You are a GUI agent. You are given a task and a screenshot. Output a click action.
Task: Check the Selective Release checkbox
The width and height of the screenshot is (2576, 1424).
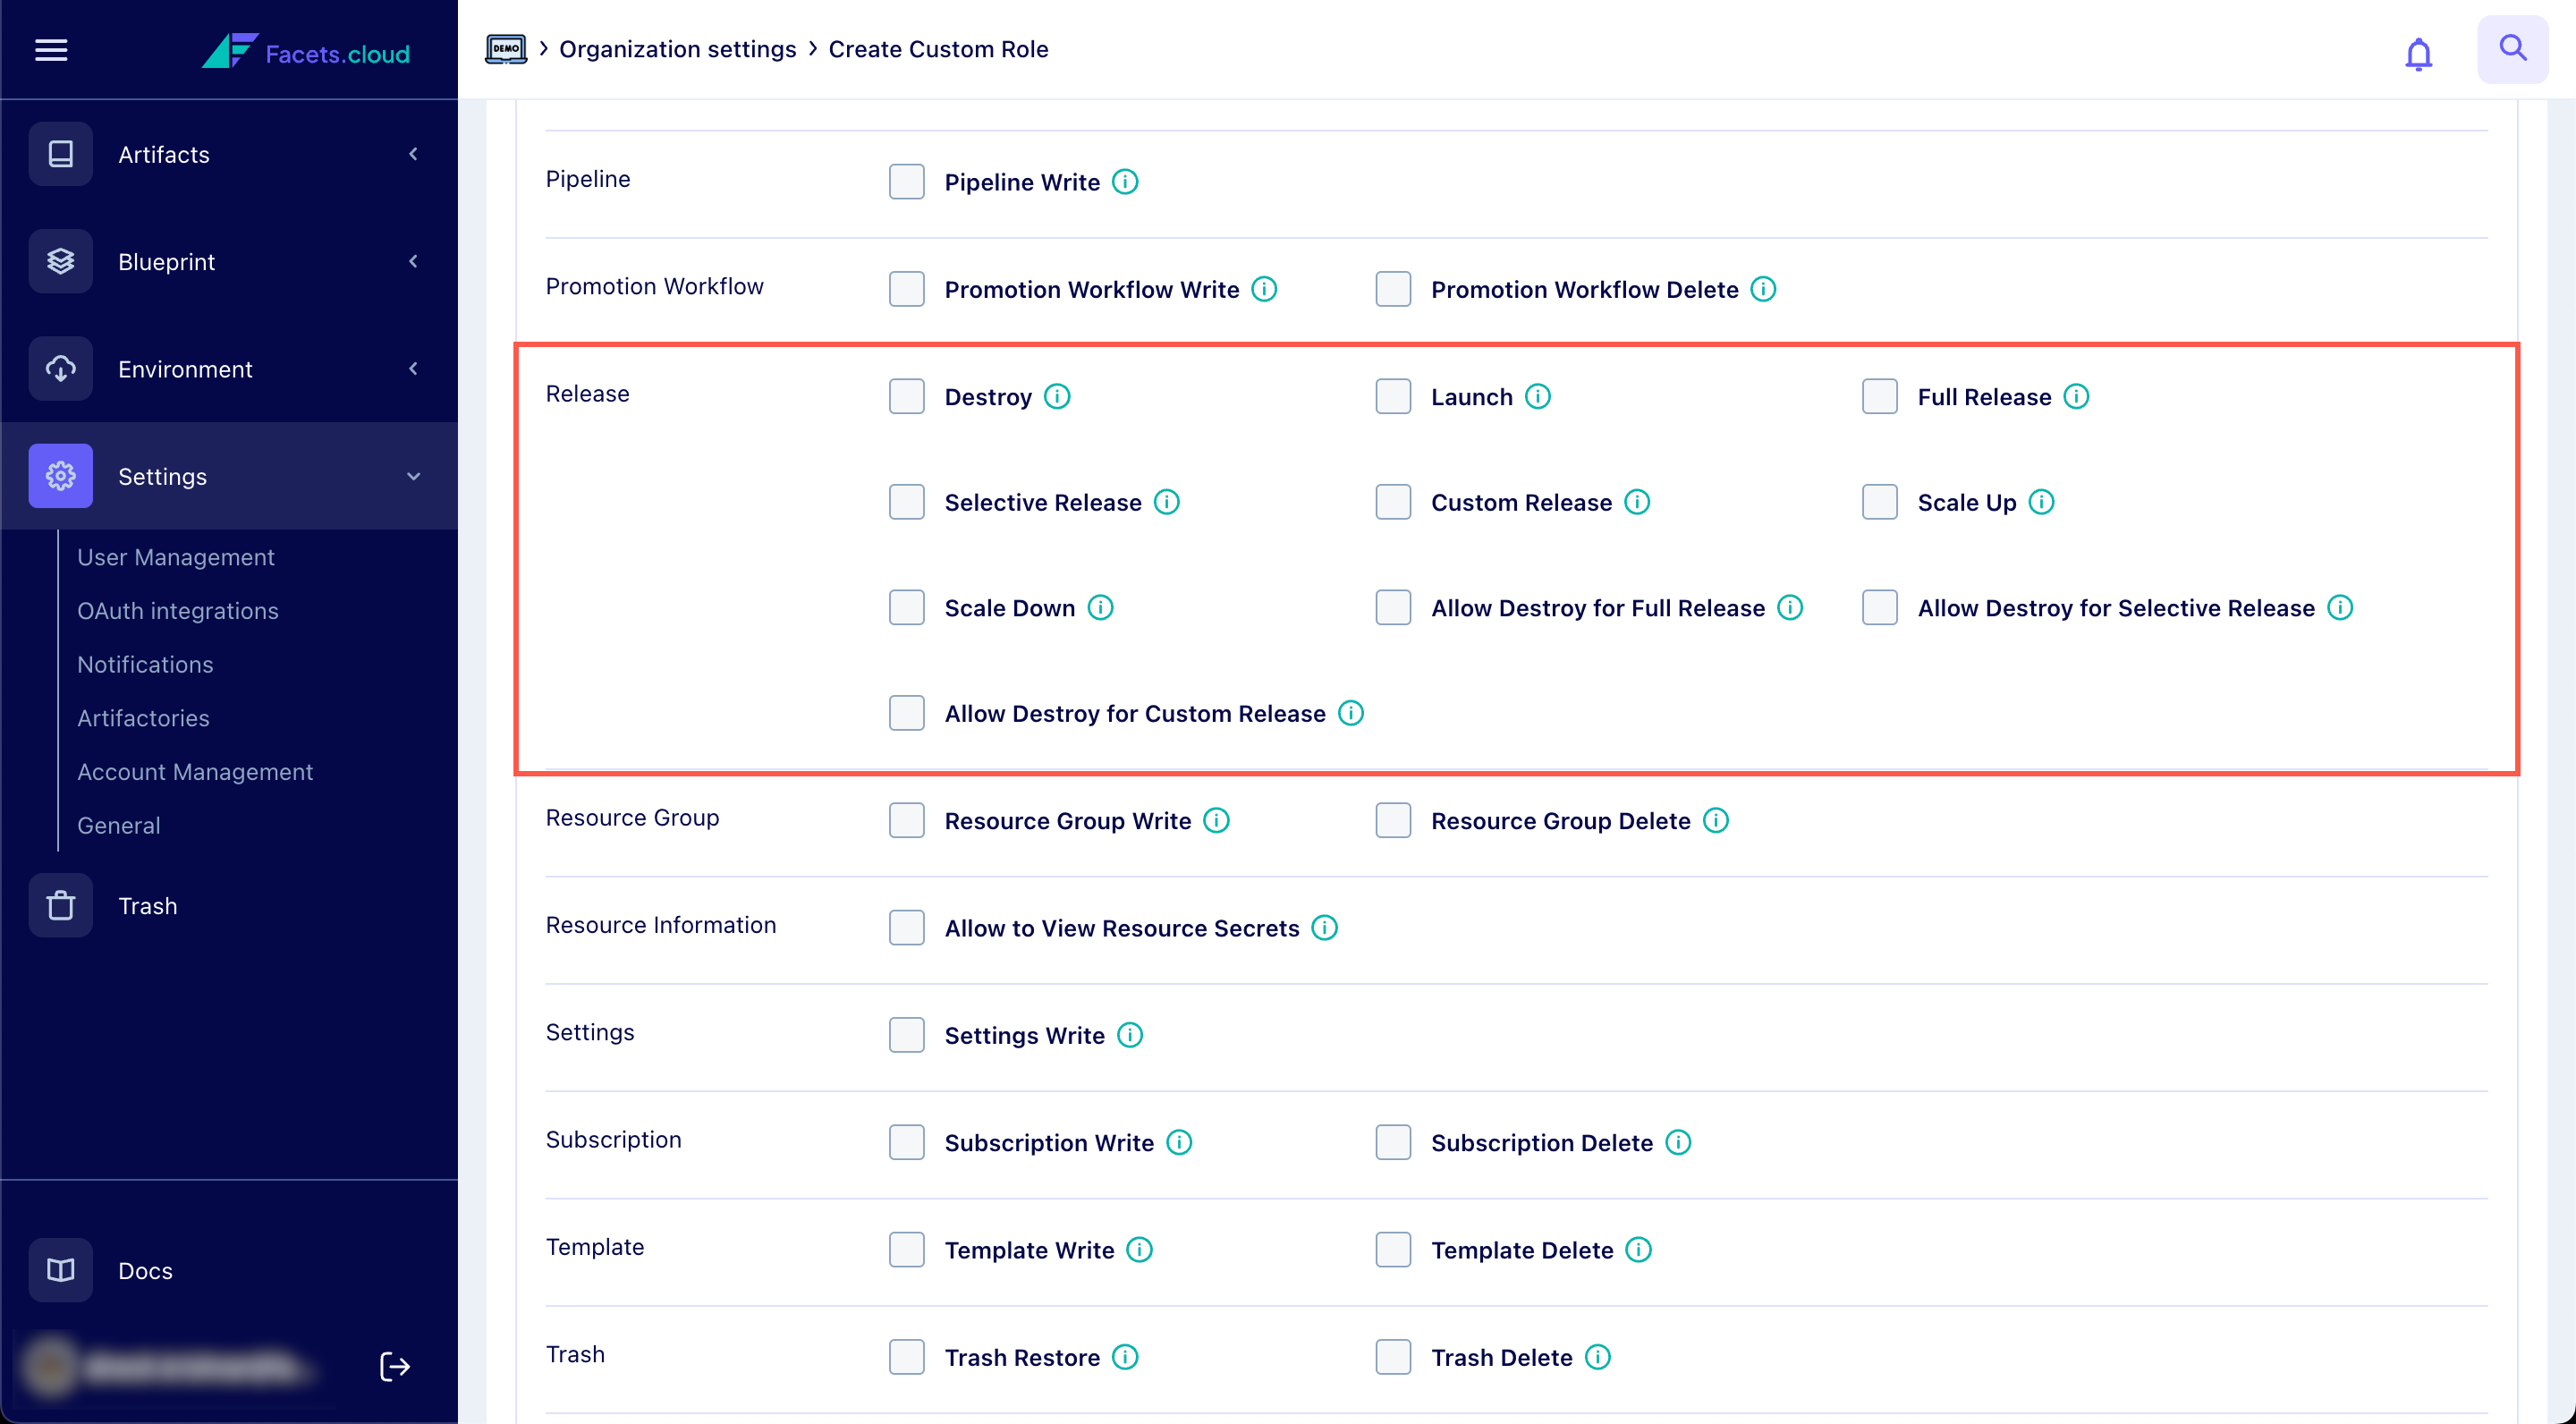[906, 502]
